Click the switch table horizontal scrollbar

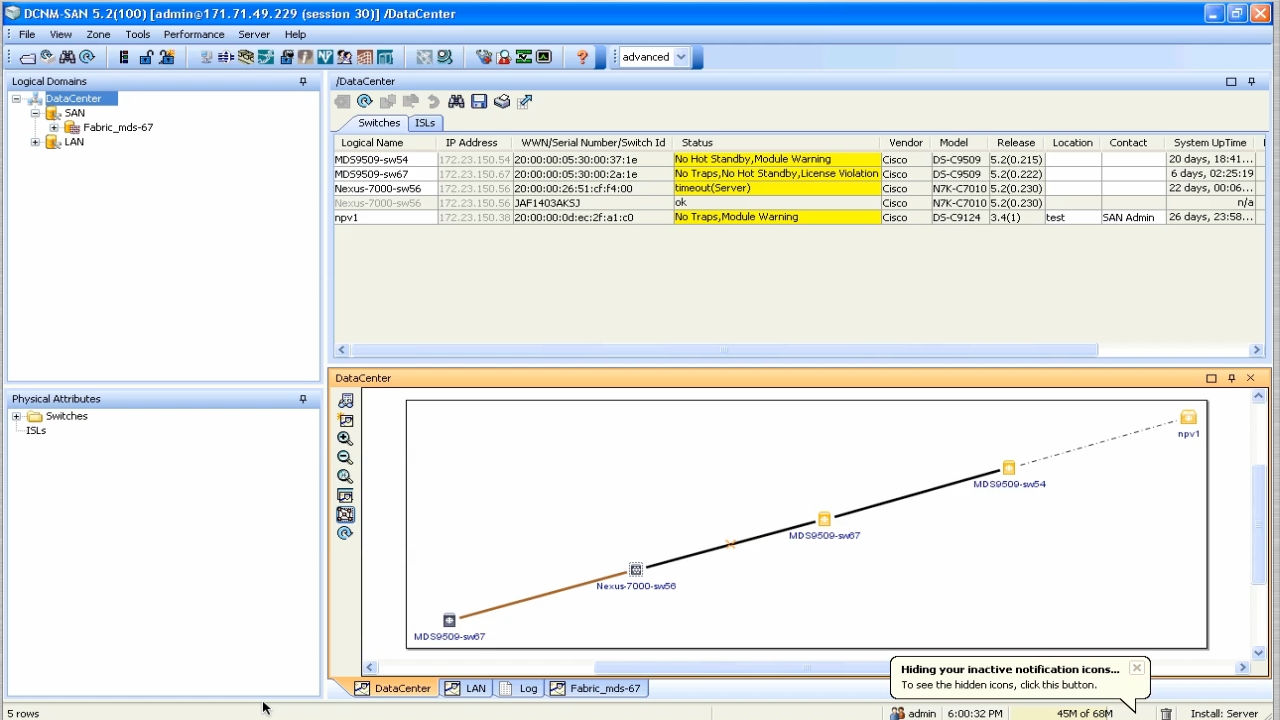724,350
